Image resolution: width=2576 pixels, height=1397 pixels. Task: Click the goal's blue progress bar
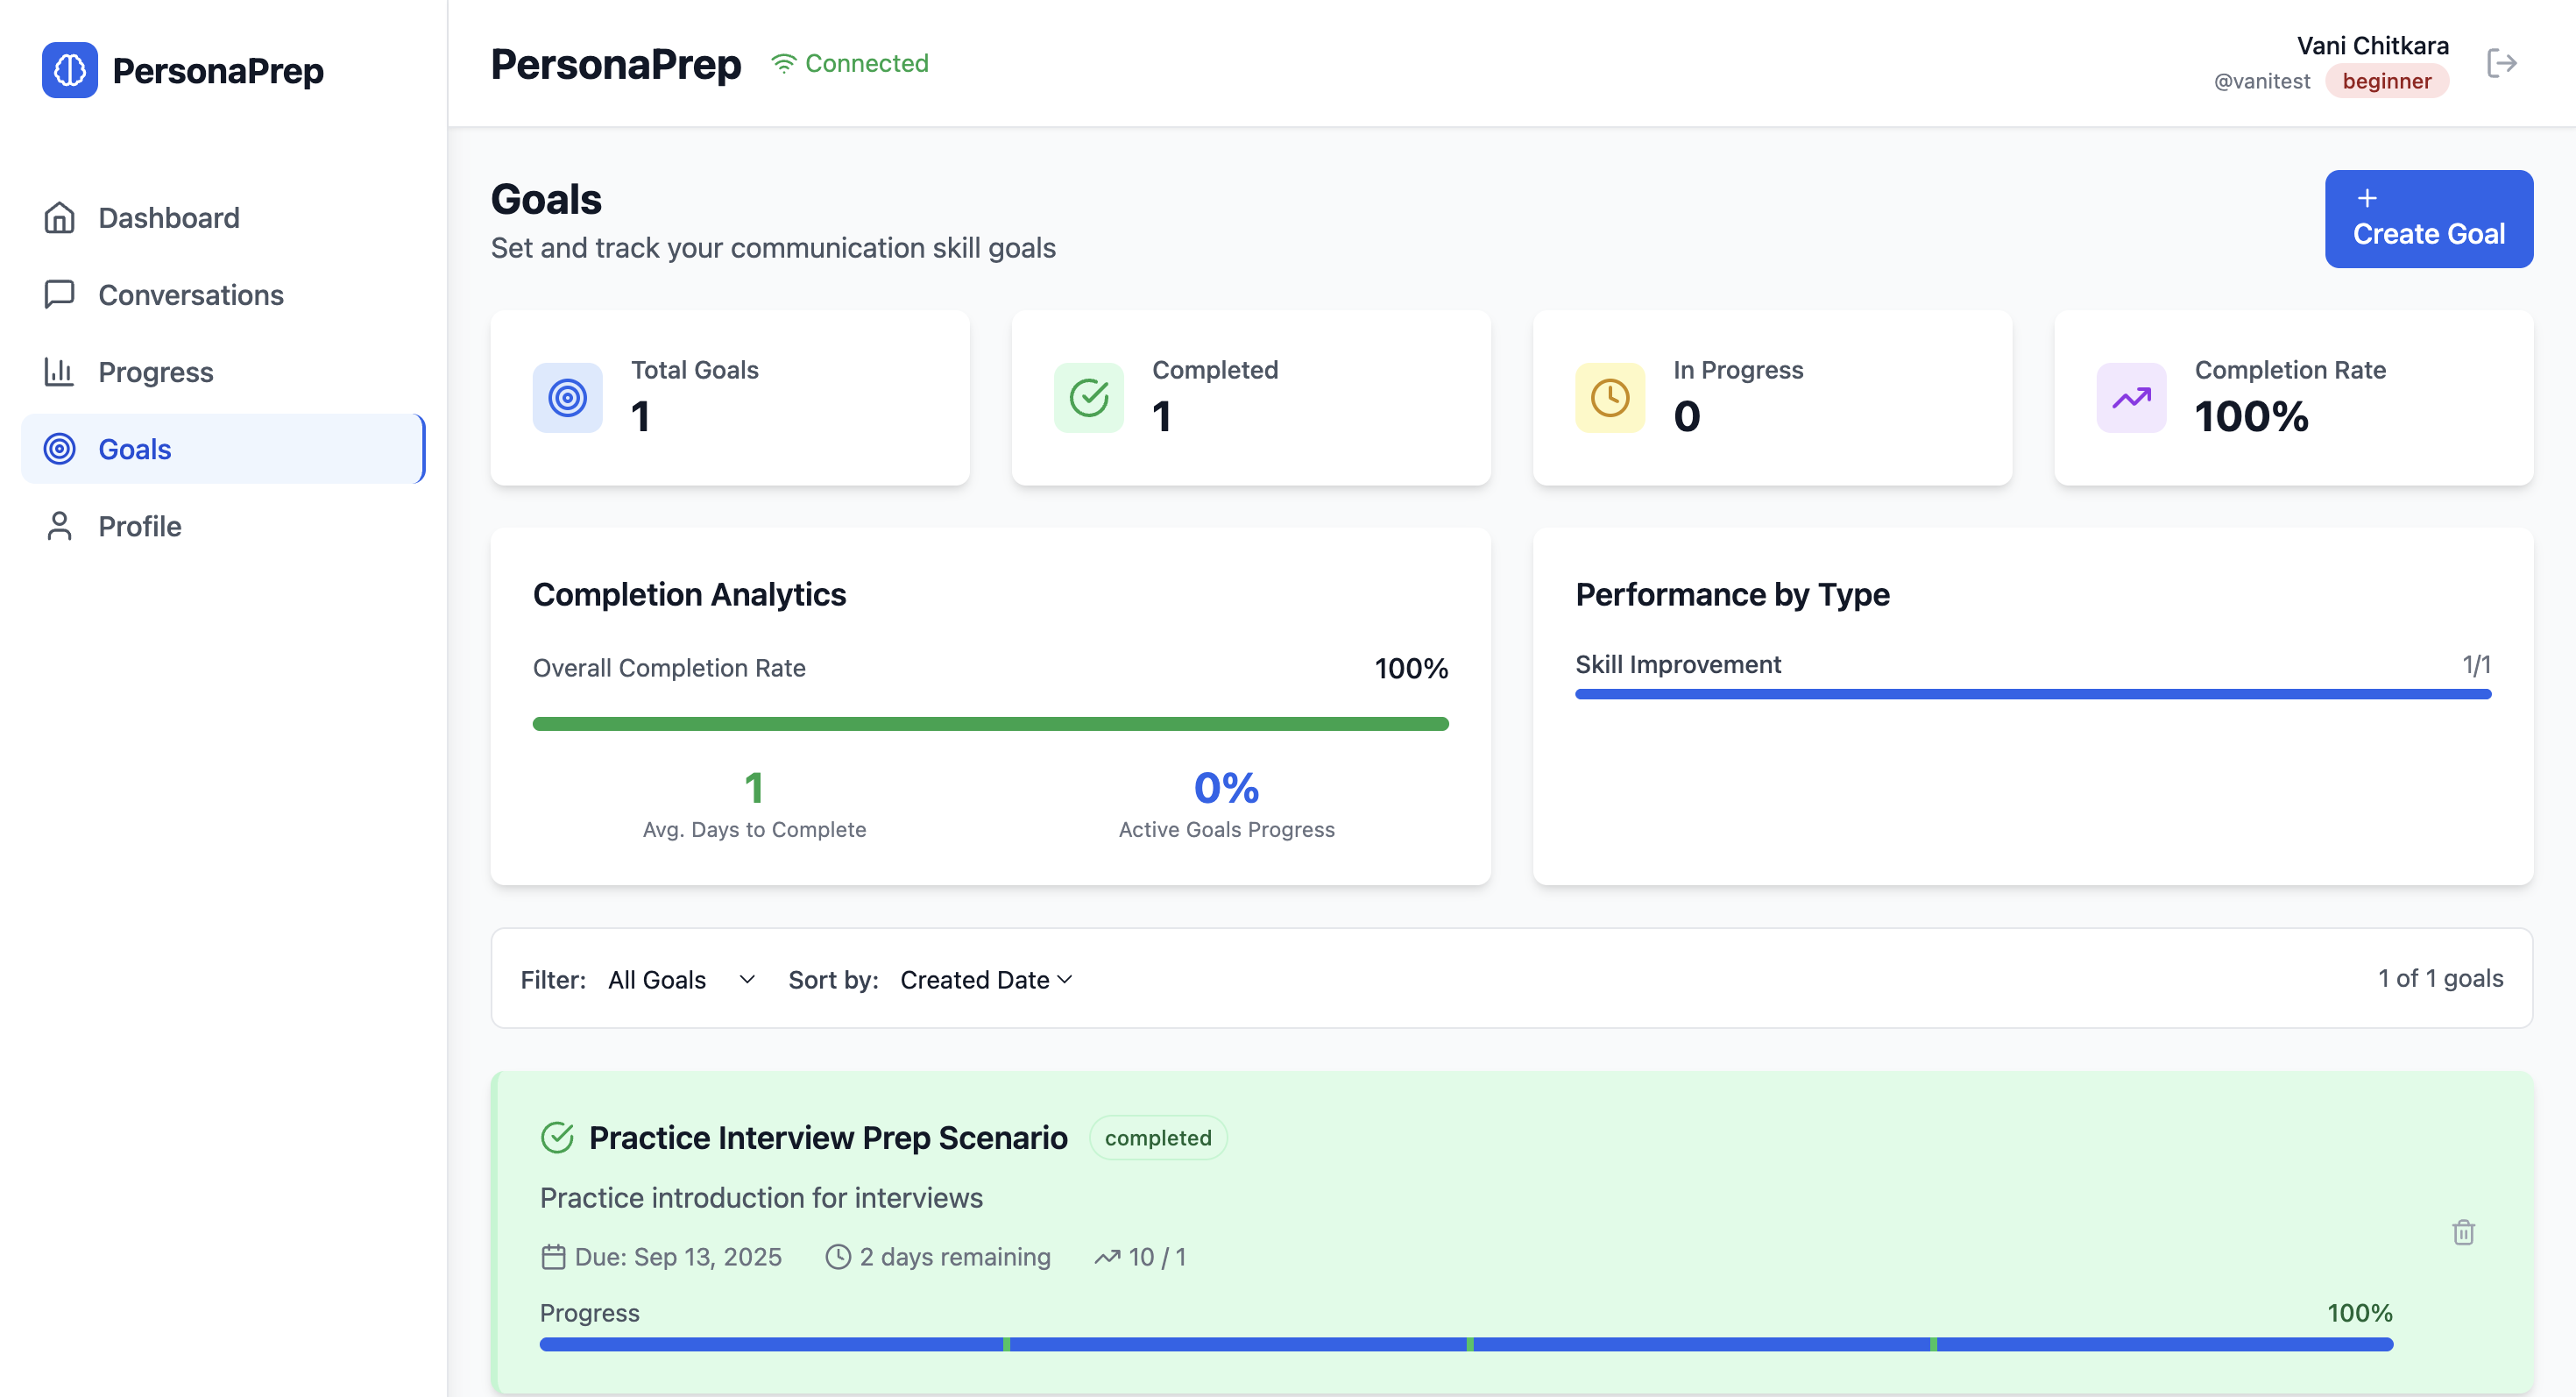click(1465, 1345)
